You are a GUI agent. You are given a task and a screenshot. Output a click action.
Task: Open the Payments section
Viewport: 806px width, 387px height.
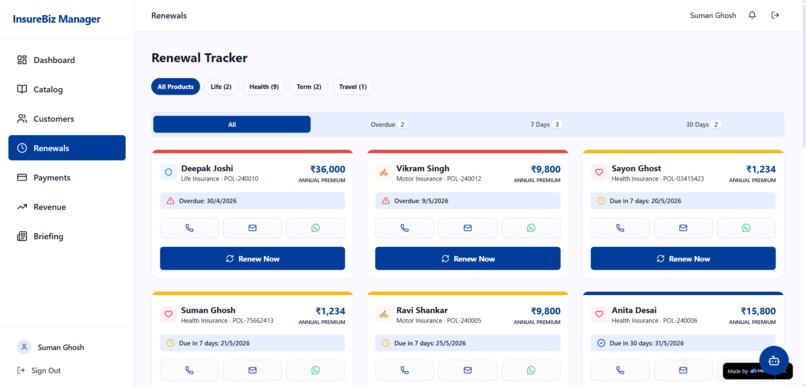(x=67, y=177)
